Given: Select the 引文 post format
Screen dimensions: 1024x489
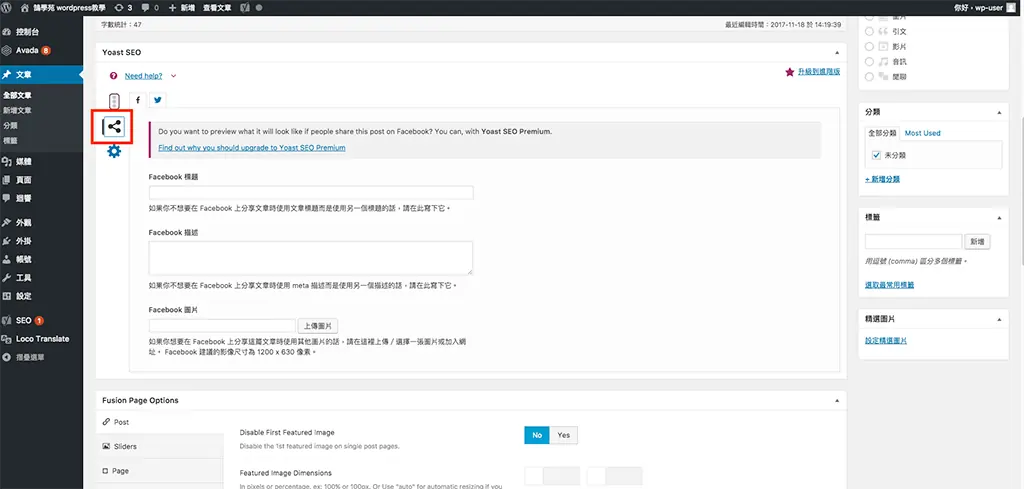Looking at the screenshot, I should point(869,31).
